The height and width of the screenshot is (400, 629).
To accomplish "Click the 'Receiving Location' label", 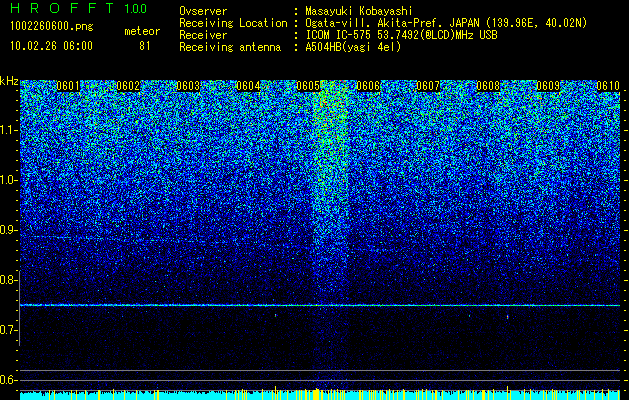I will pyautogui.click(x=233, y=23).
